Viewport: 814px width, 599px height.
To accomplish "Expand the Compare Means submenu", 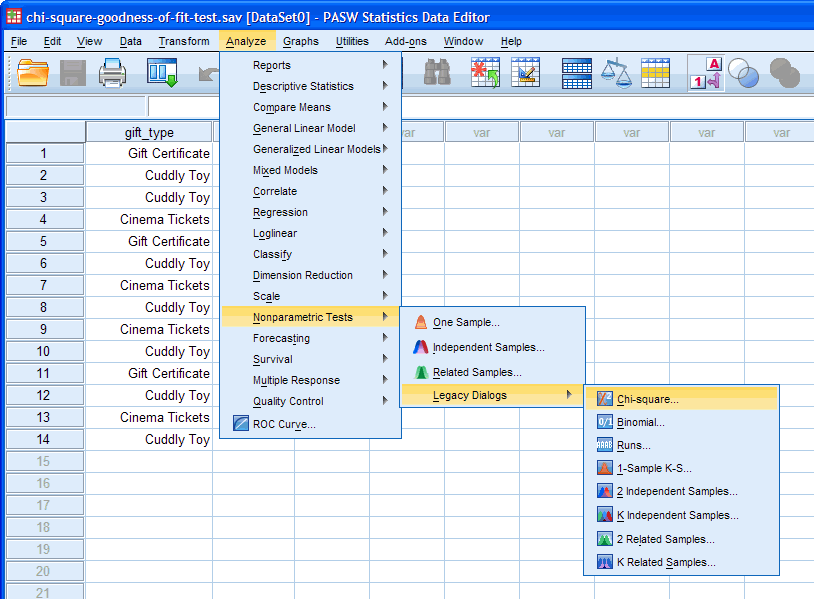I will tap(310, 107).
